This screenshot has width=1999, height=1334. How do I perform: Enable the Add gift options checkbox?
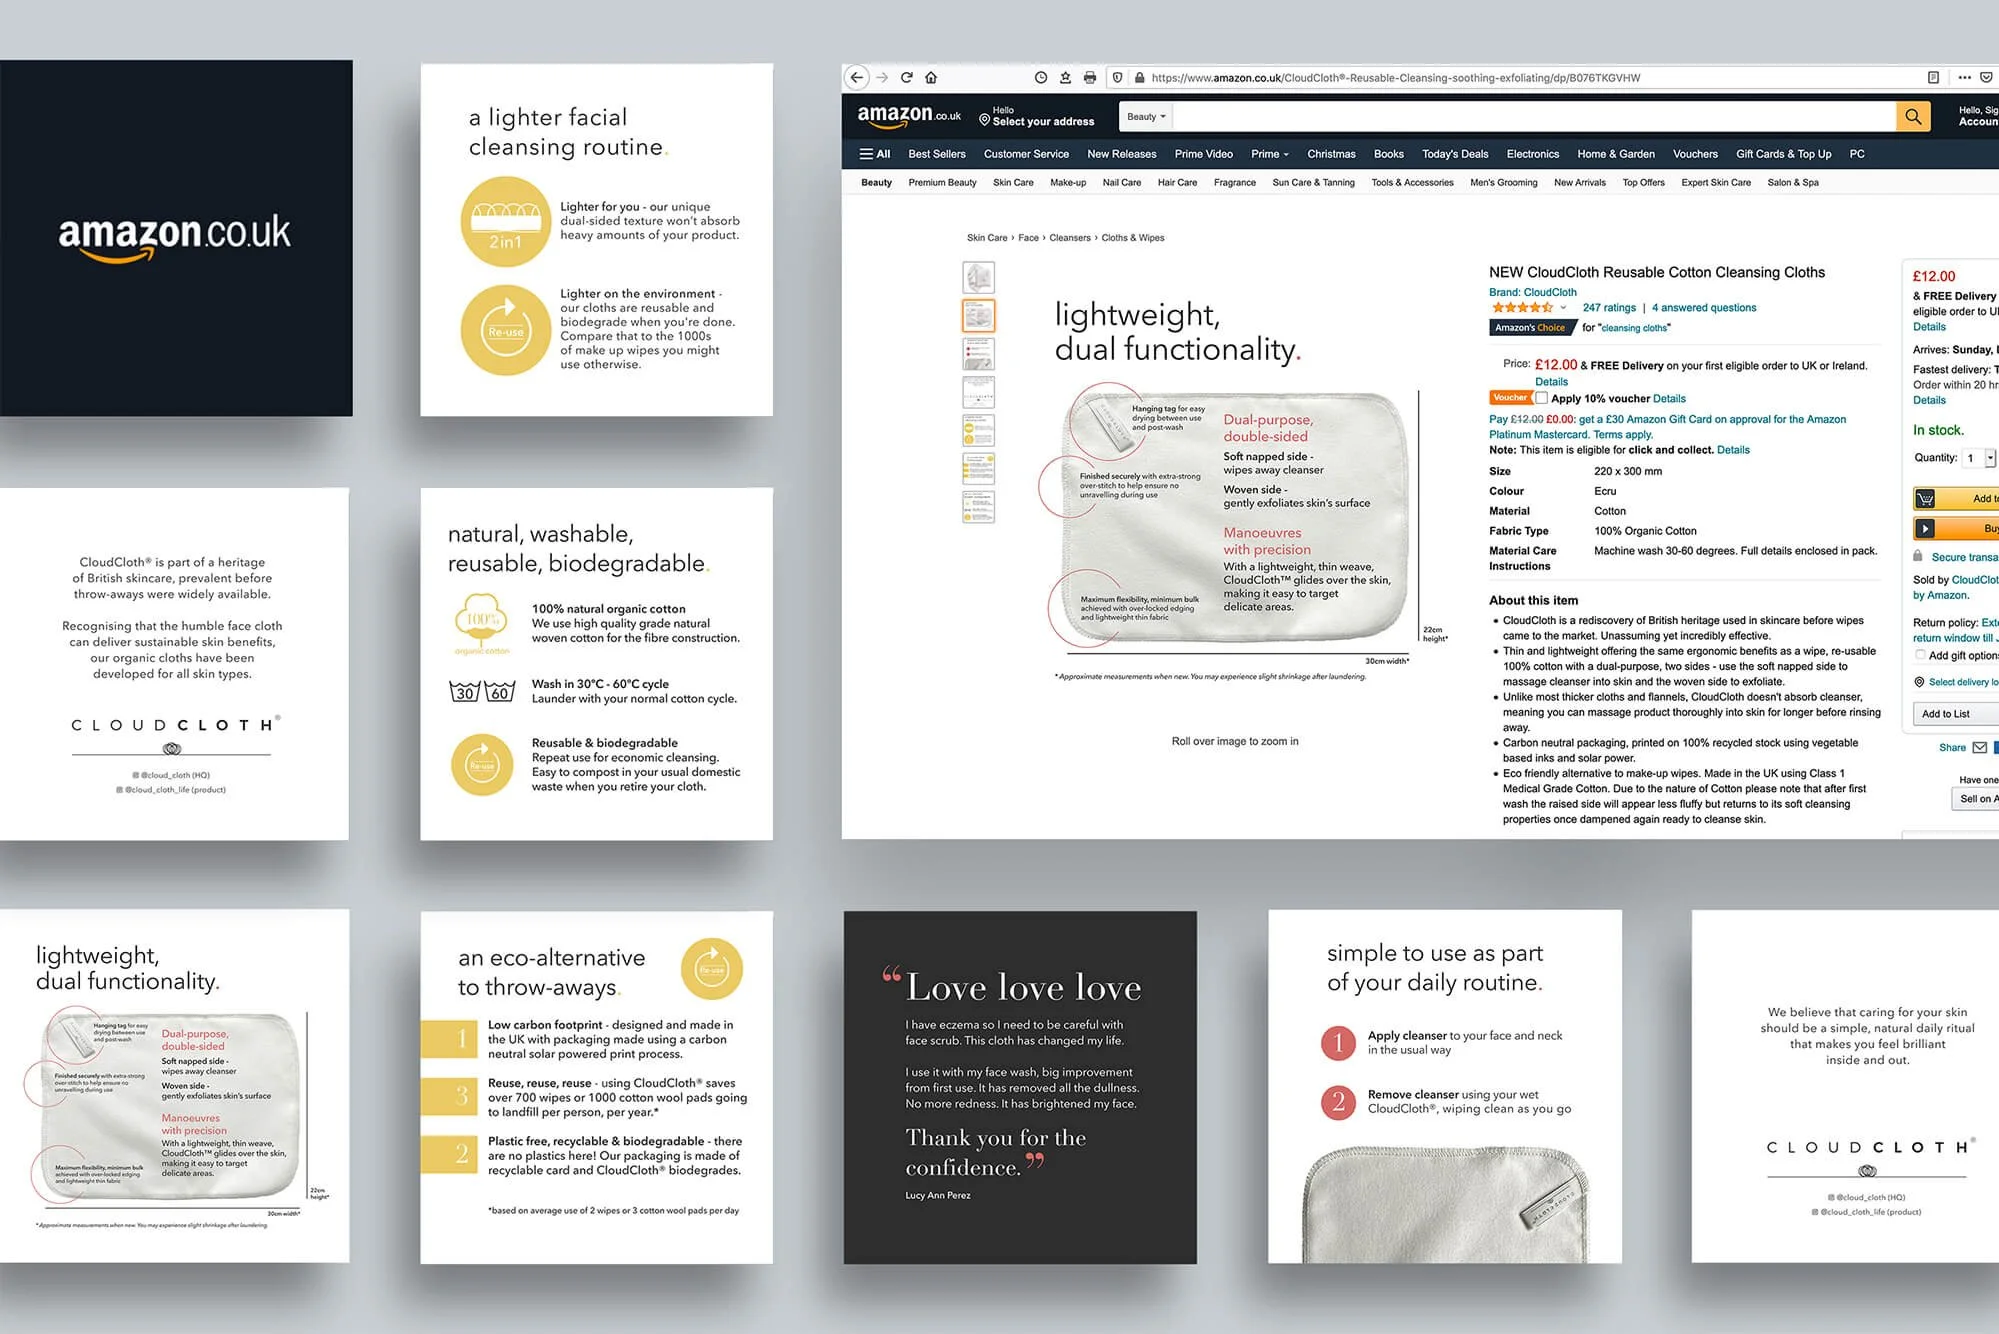pyautogui.click(x=1920, y=655)
